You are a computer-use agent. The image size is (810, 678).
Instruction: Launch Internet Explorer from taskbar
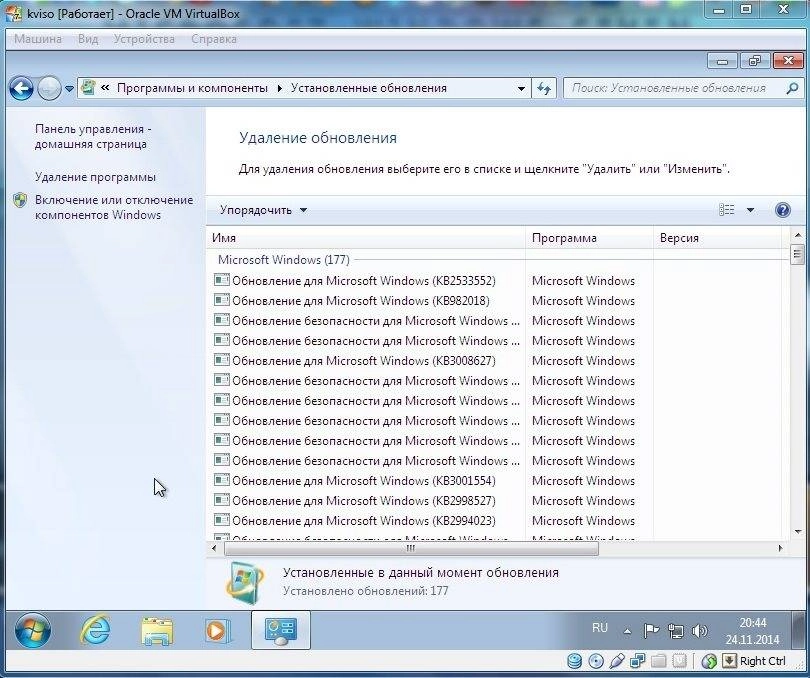(95, 630)
